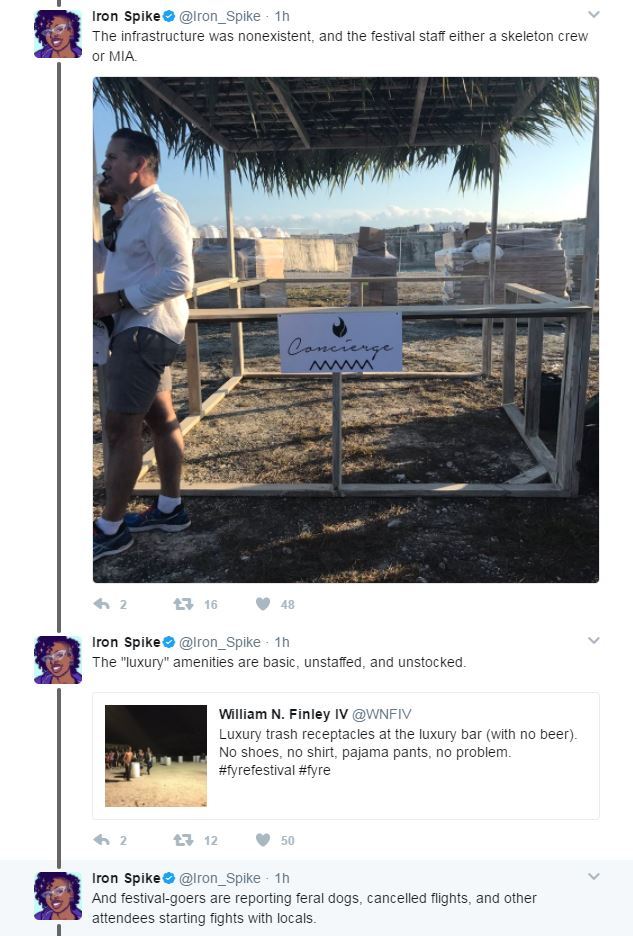Open the 1h timestamp on second tweet
Screen dimensions: 633x936
click(x=282, y=642)
